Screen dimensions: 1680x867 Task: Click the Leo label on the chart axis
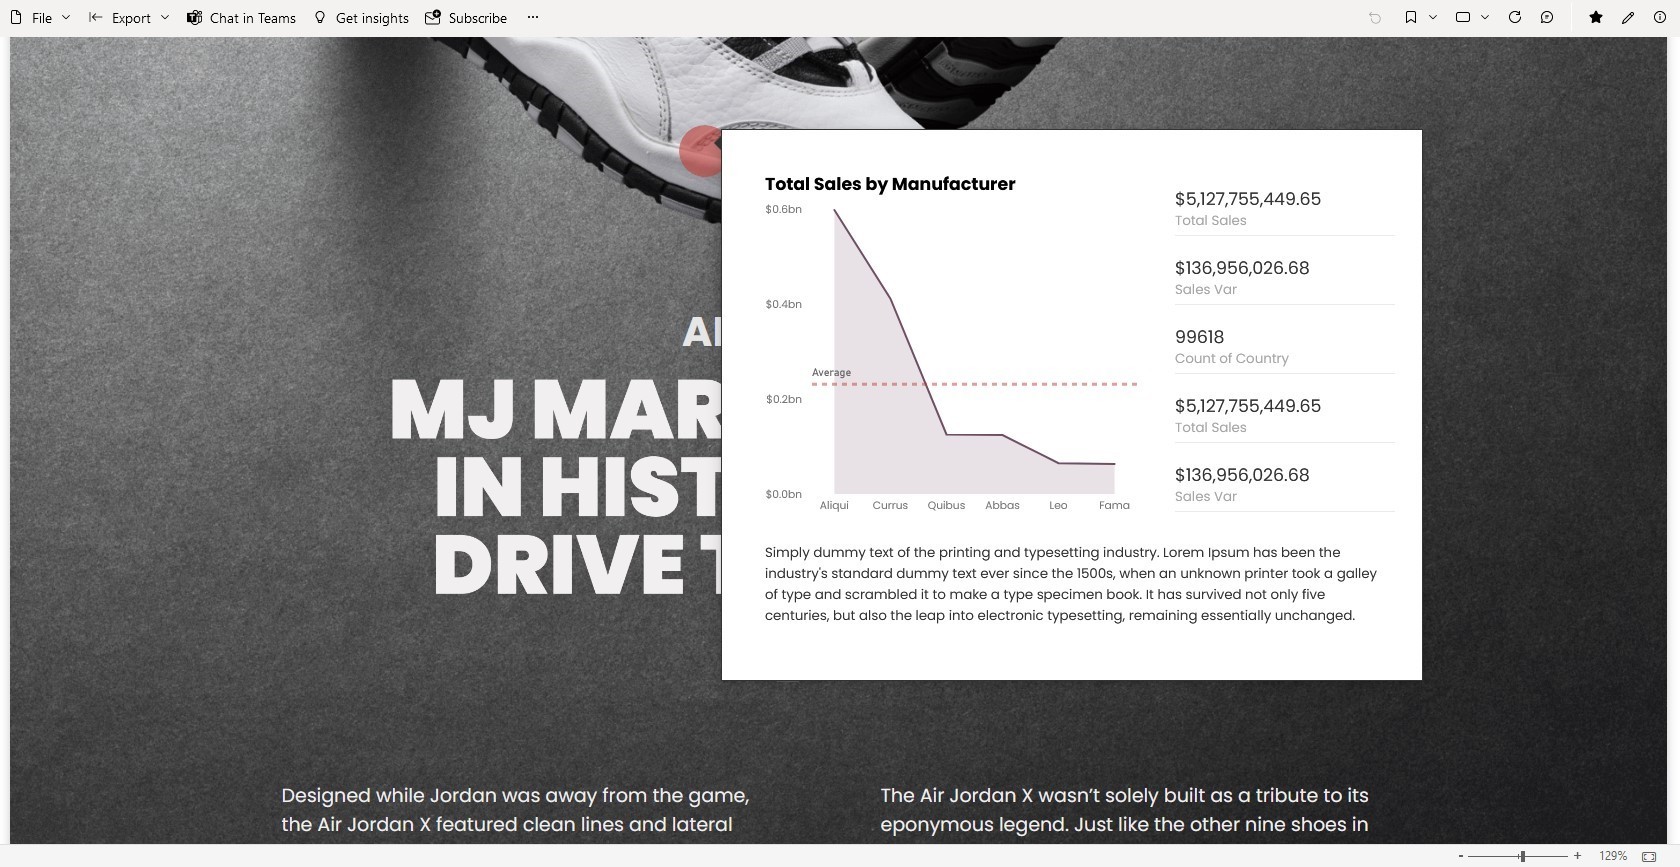pyautogui.click(x=1058, y=505)
